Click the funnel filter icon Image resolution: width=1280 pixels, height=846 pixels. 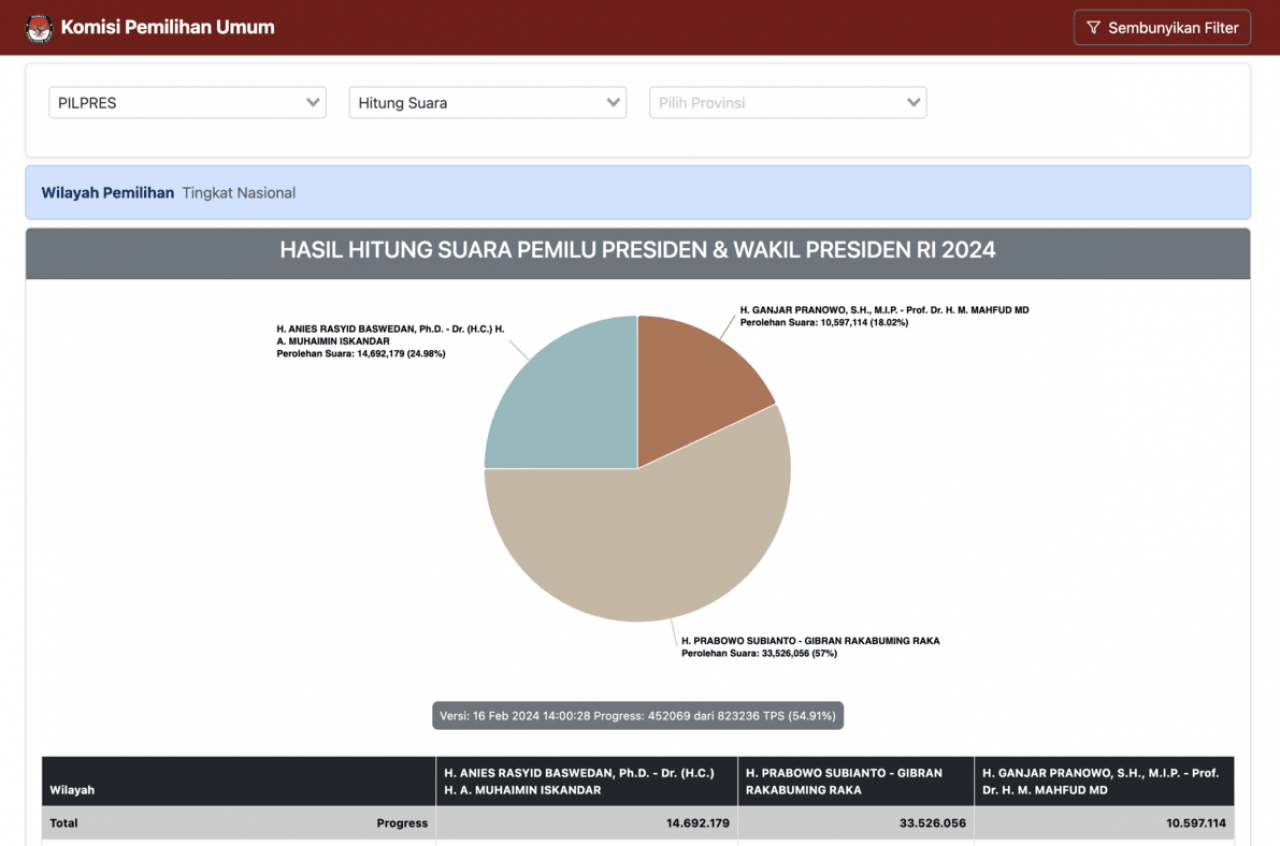tap(1093, 28)
